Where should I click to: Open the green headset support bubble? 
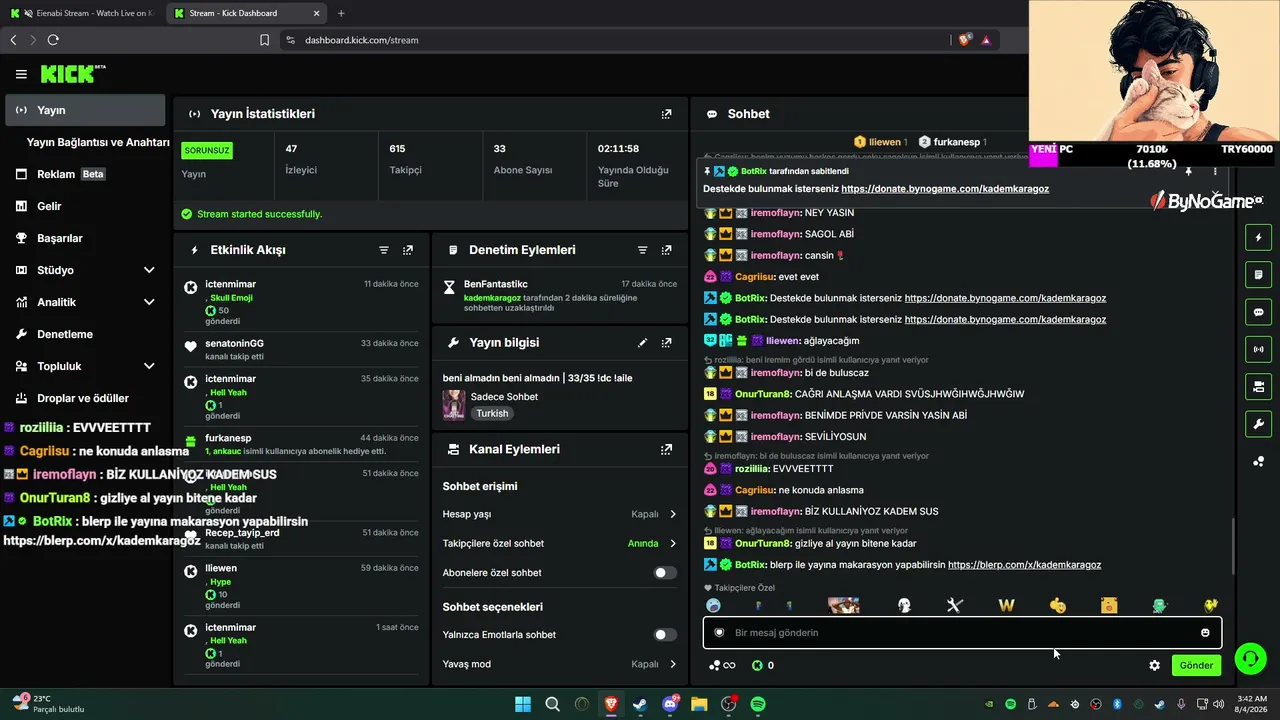pyautogui.click(x=1250, y=658)
